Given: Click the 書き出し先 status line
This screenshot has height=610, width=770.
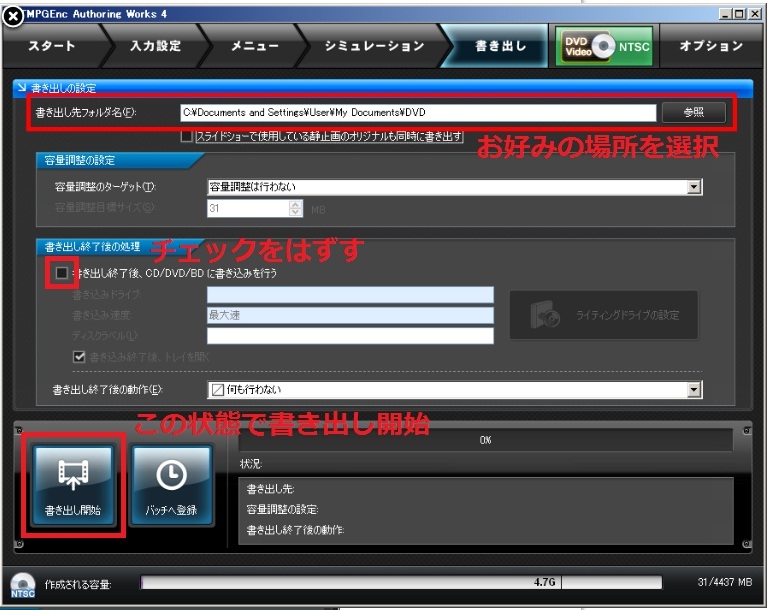Looking at the screenshot, I should pos(271,489).
